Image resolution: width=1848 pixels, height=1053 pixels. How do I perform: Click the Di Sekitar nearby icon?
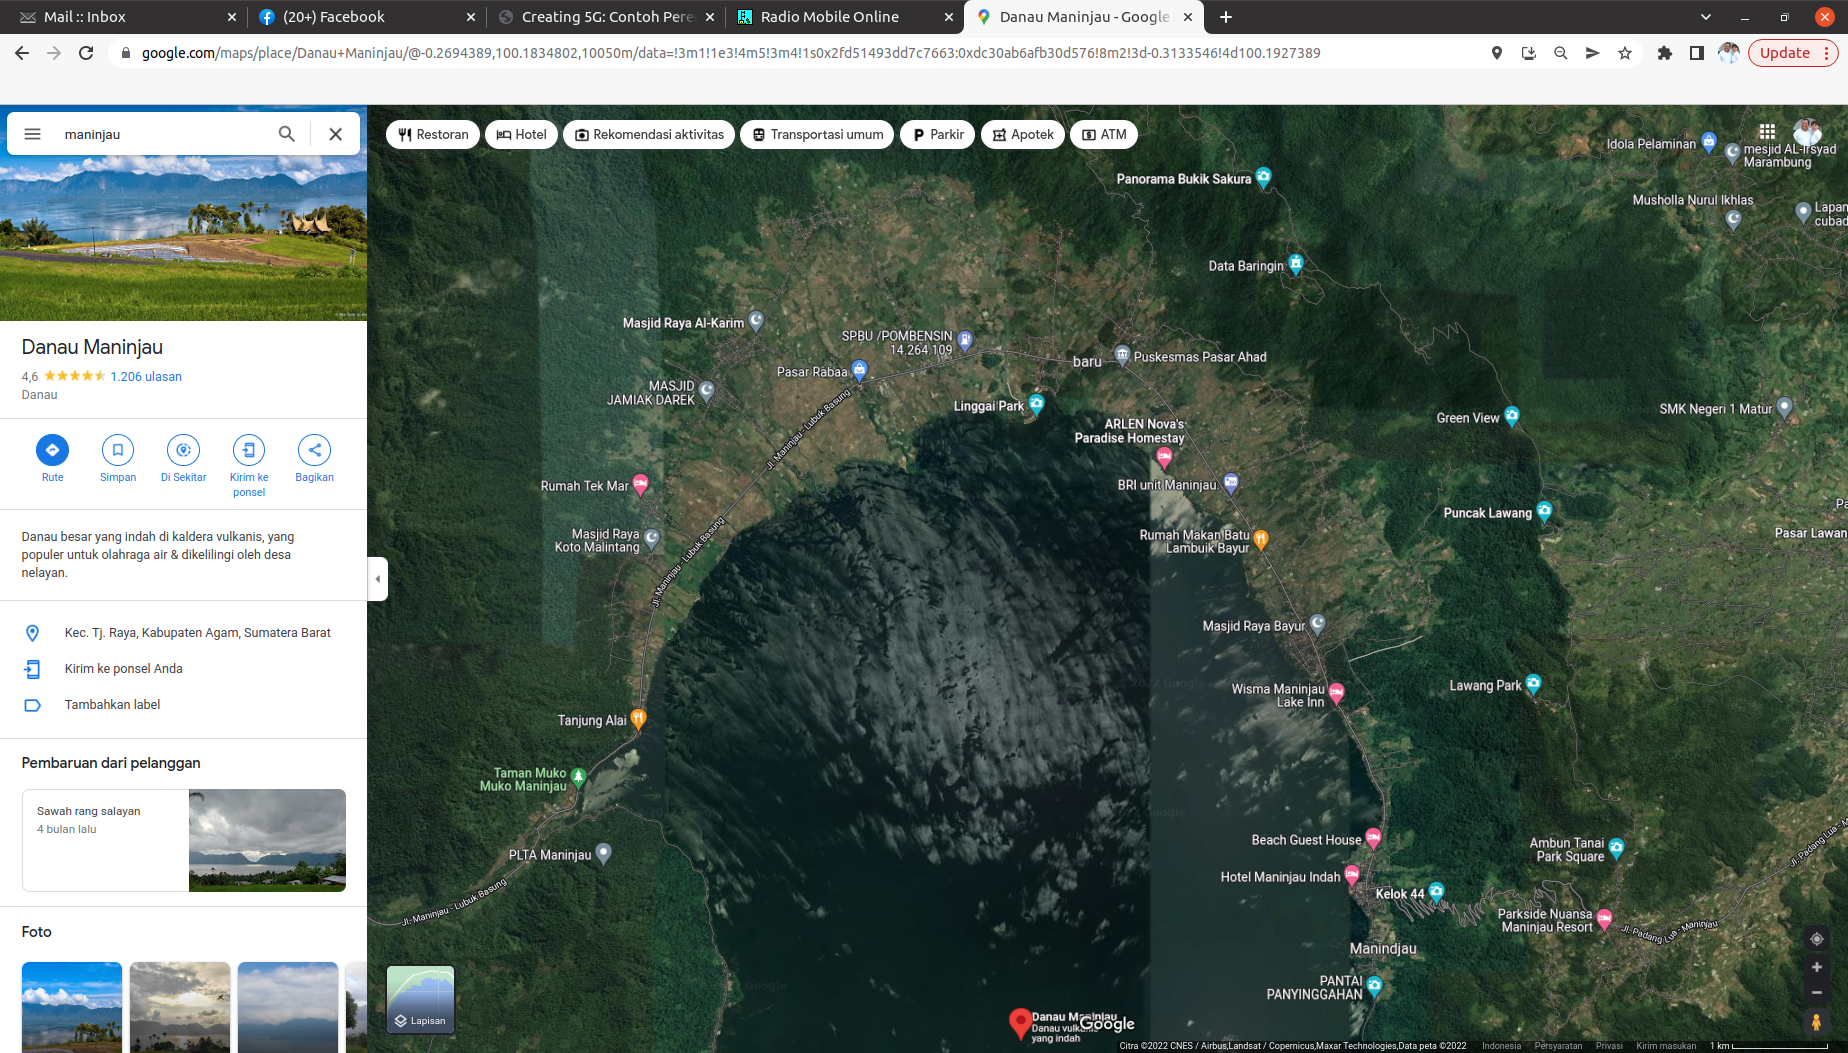(x=183, y=450)
